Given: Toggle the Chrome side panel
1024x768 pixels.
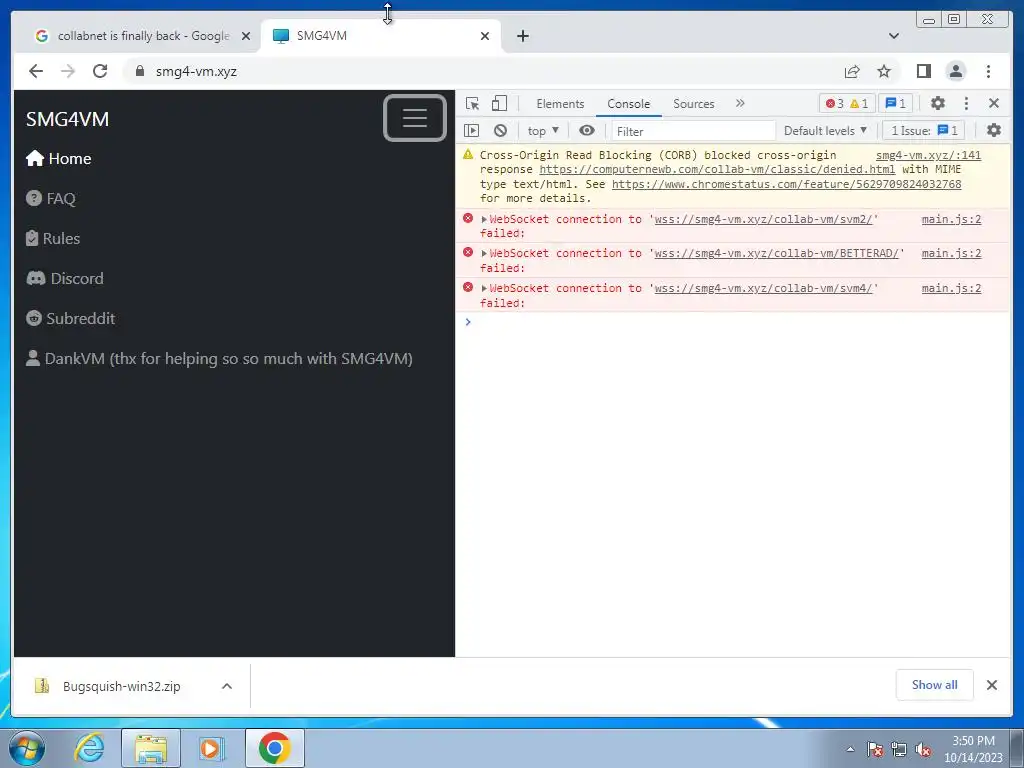Looking at the screenshot, I should 923,71.
